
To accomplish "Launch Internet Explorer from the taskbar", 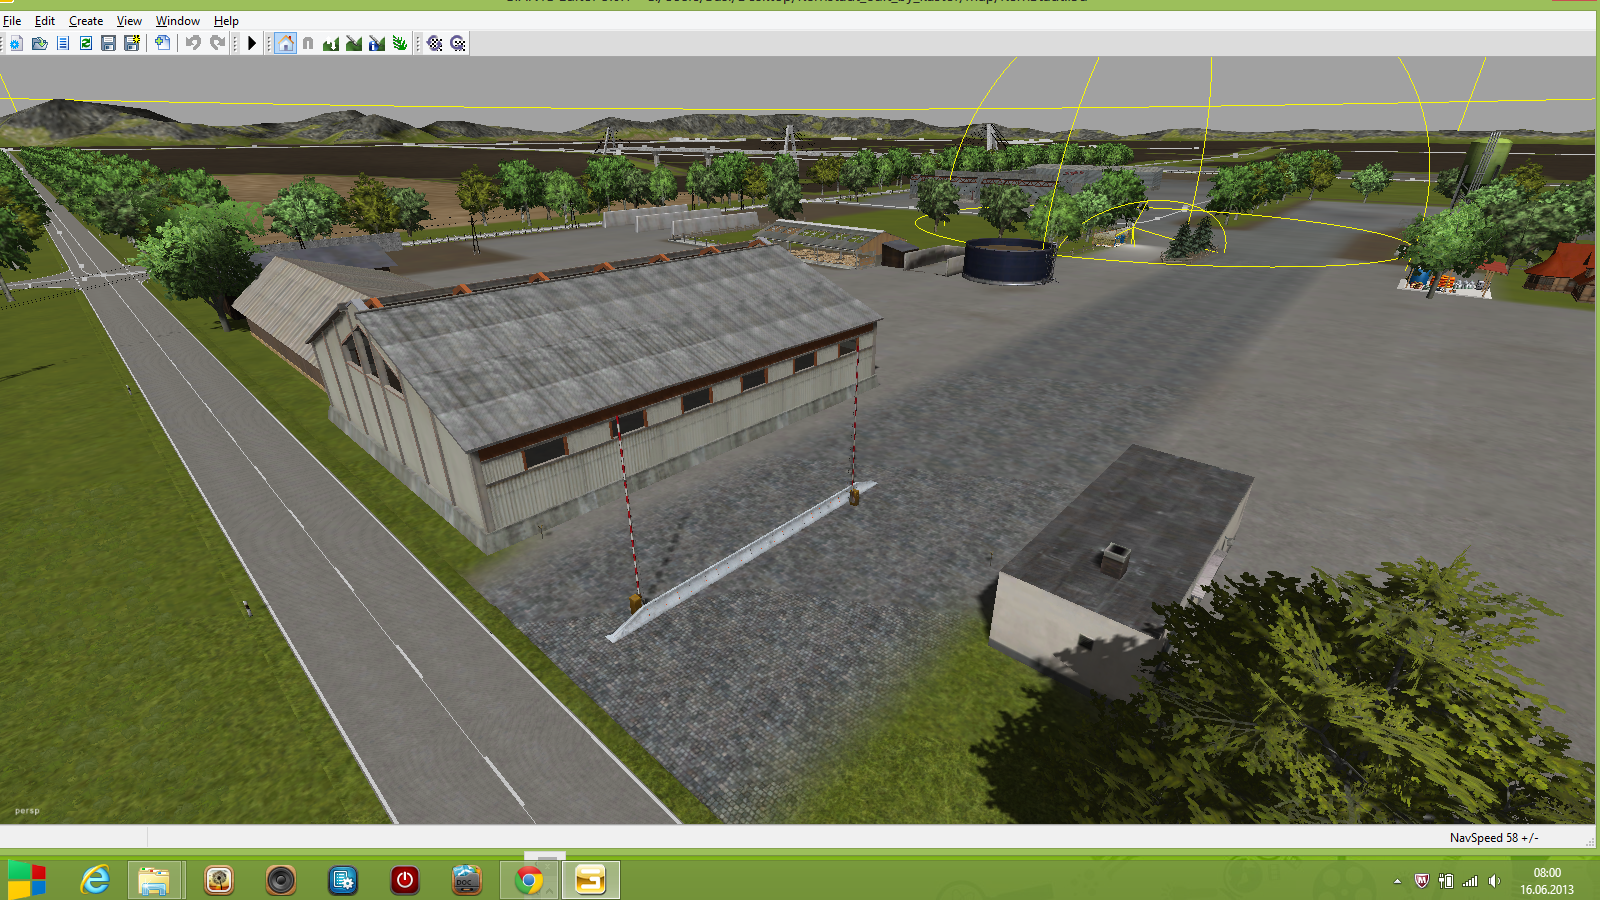I will [x=95, y=881].
